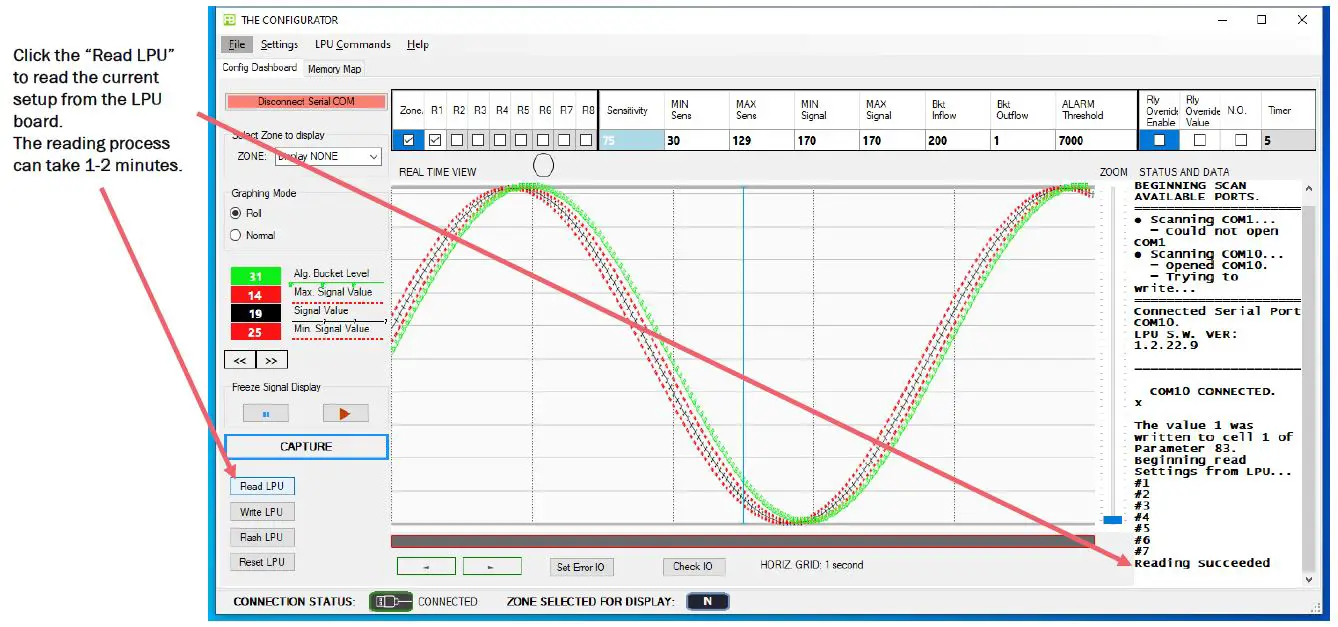Click the Configurator app icon in the title bar

pos(228,19)
